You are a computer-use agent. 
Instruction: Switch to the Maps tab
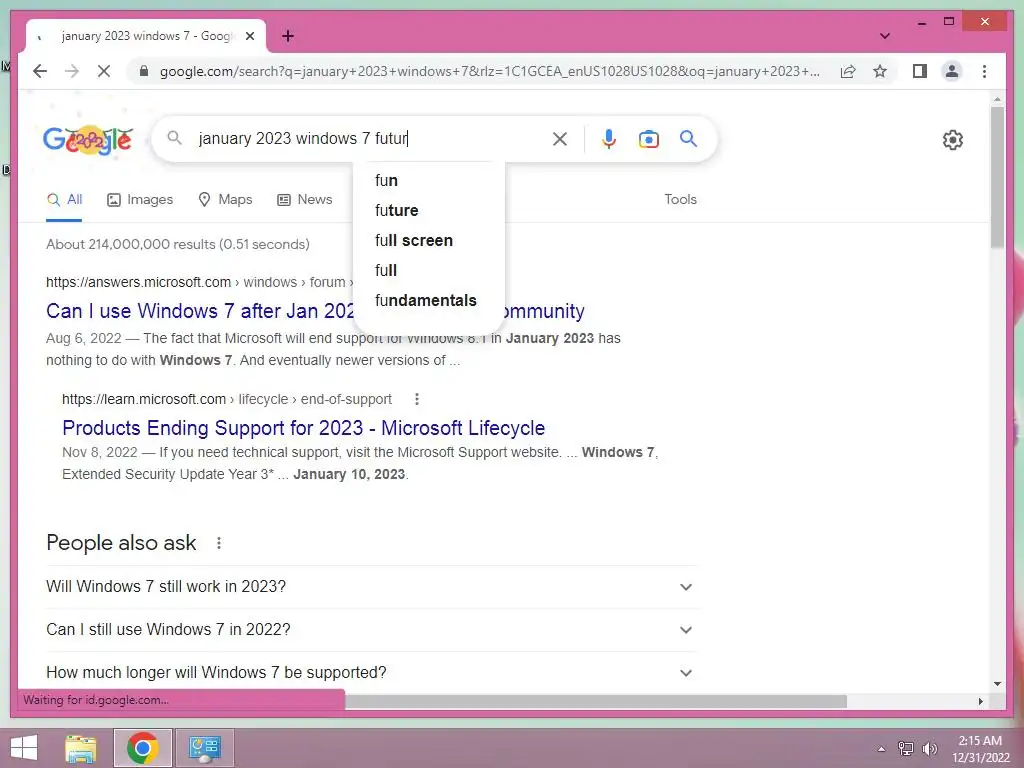[225, 200]
